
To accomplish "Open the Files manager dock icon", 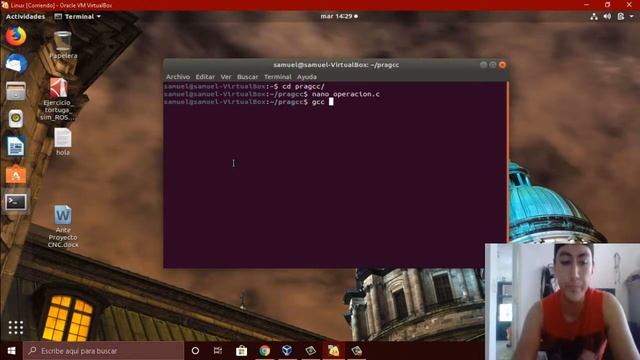I will pyautogui.click(x=16, y=91).
